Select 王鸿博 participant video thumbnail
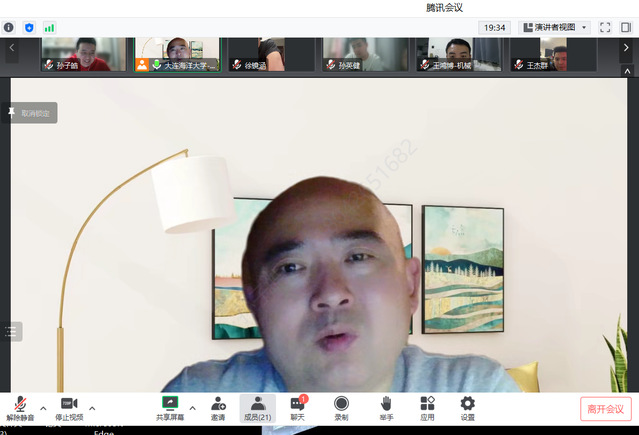Image resolution: width=639 pixels, height=435 pixels. pos(458,54)
